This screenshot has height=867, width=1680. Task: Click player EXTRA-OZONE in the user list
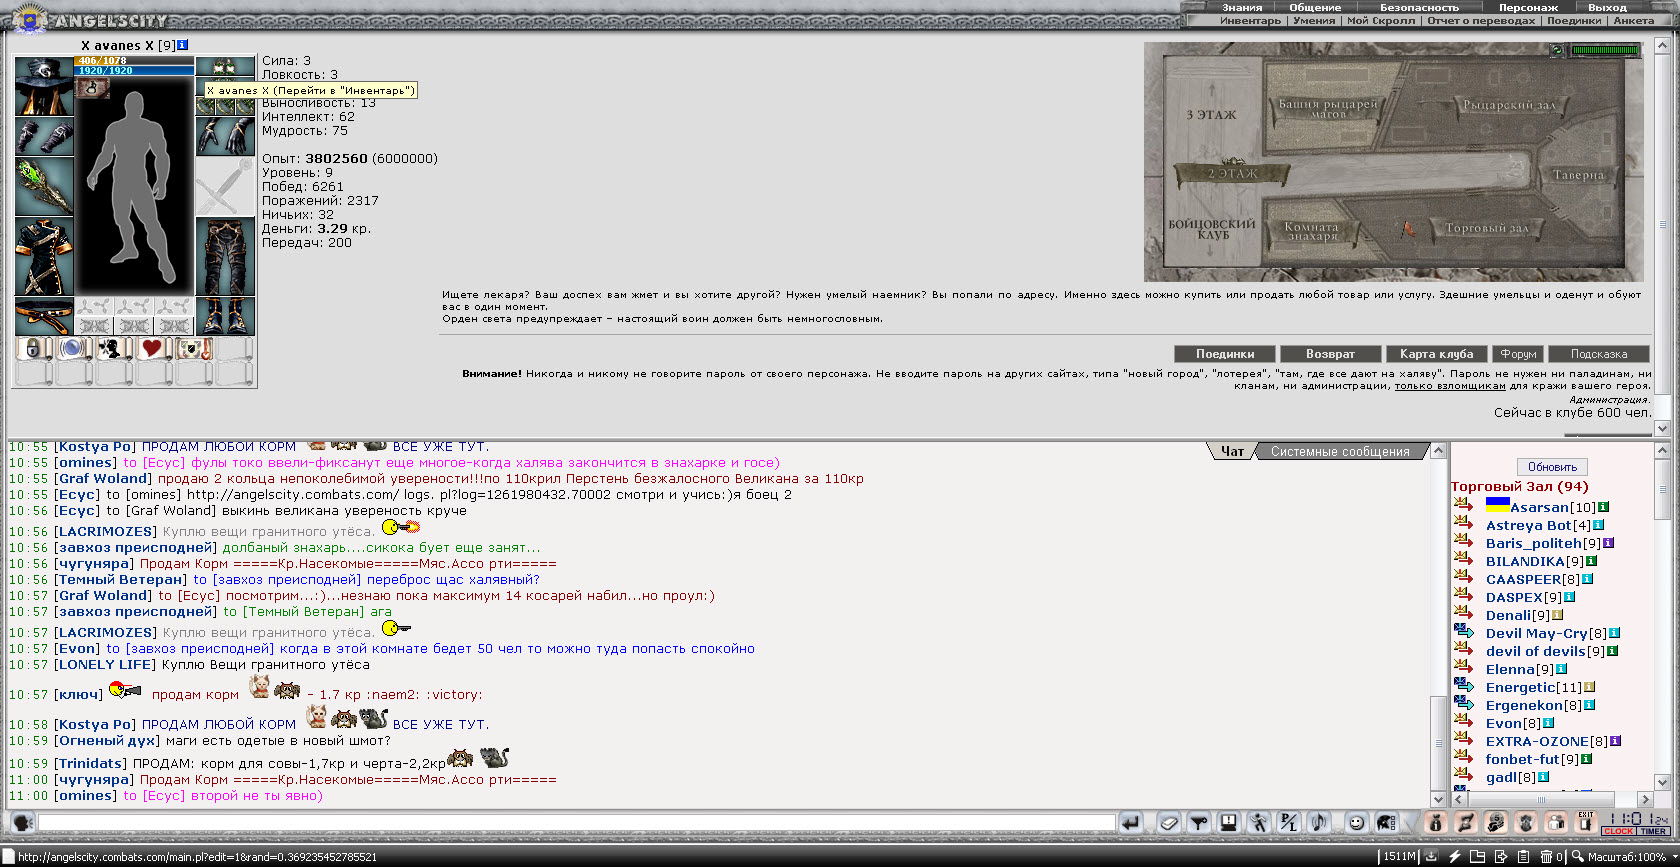pos(1537,741)
